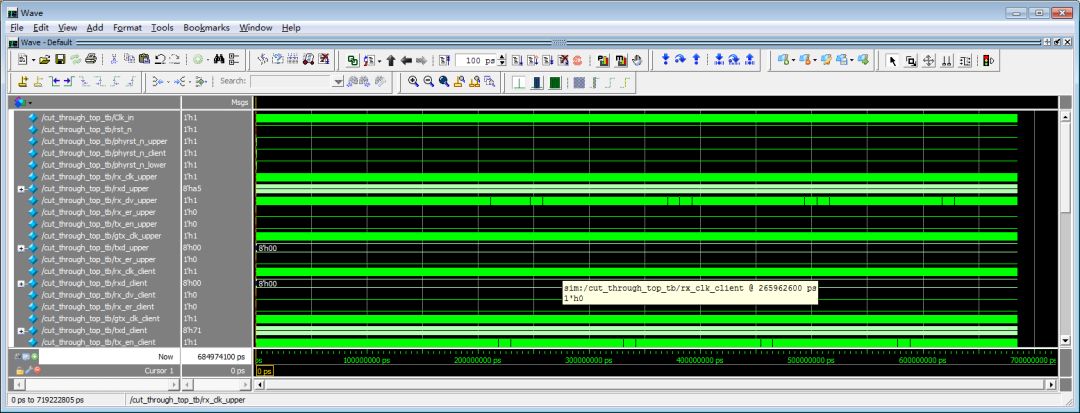Select the rx_er_client signal row
The height and width of the screenshot is (413, 1080).
(x=98, y=307)
